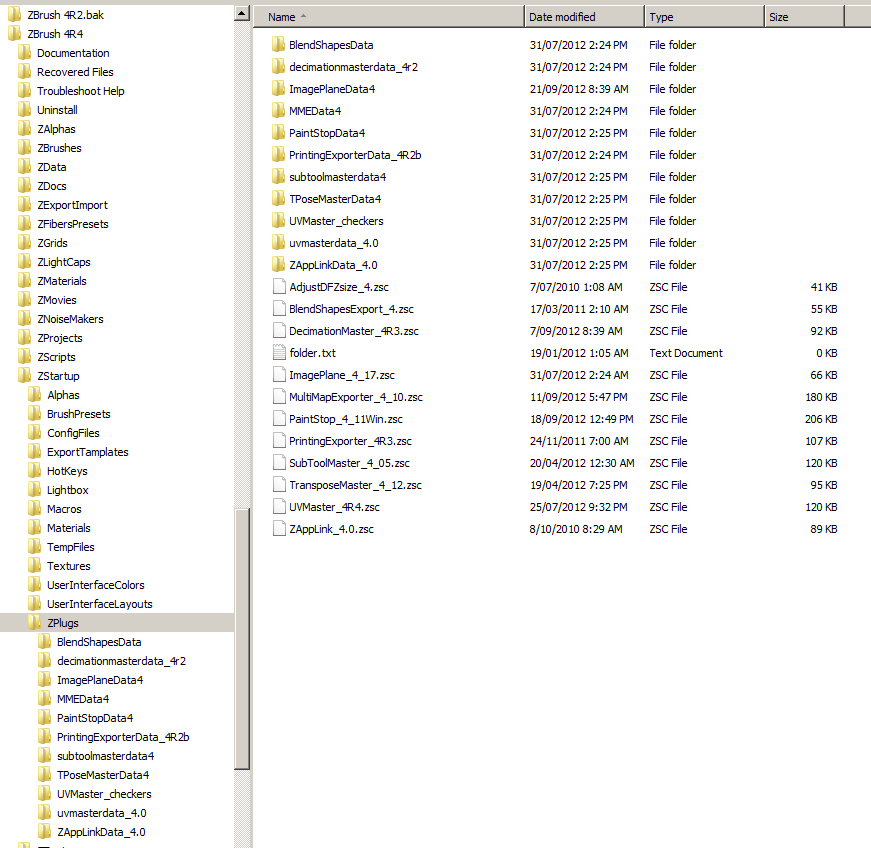Sort files by the Type column header

point(704,17)
